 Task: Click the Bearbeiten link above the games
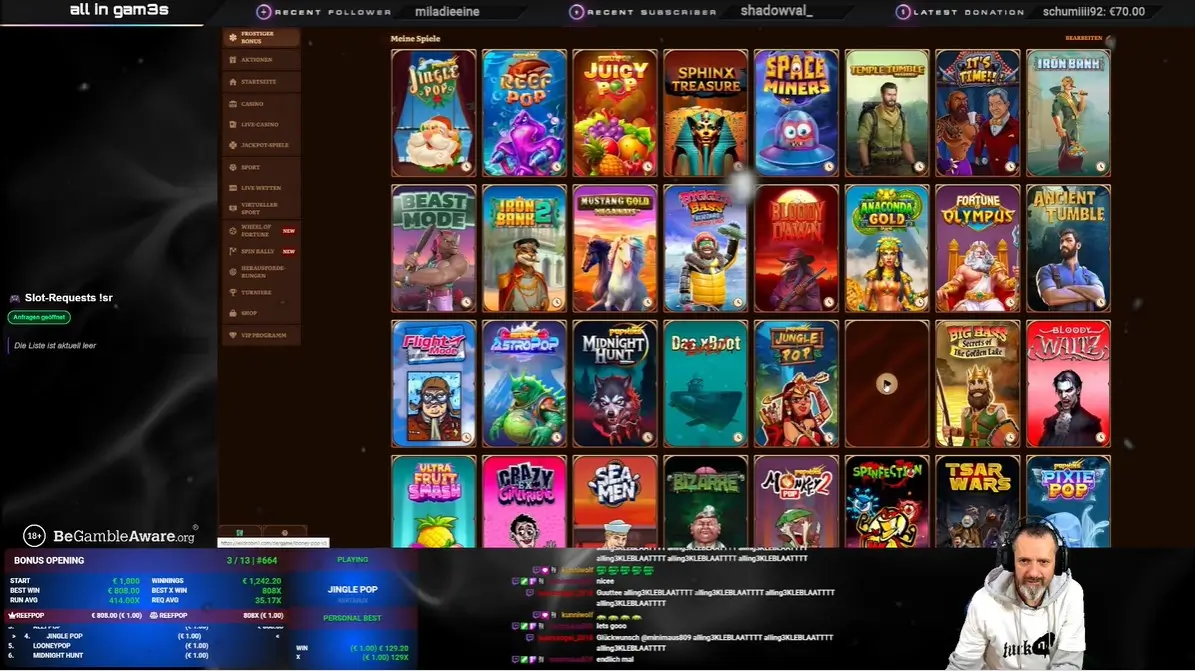1083,38
